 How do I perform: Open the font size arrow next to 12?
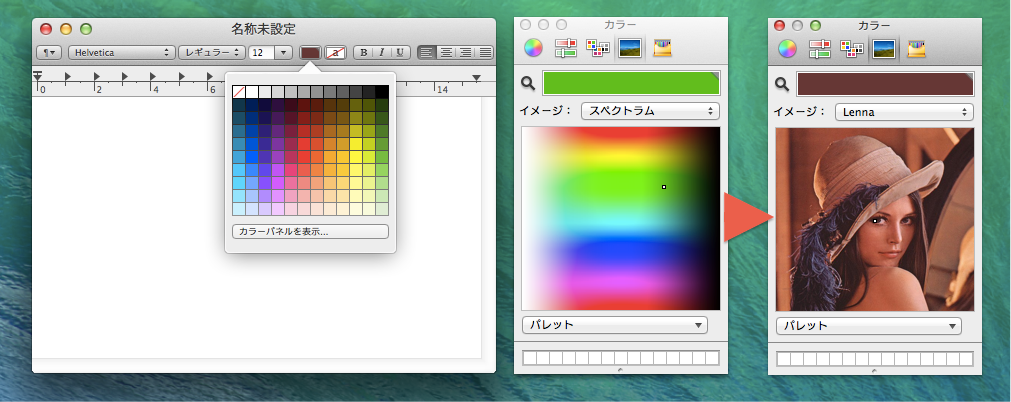point(284,52)
